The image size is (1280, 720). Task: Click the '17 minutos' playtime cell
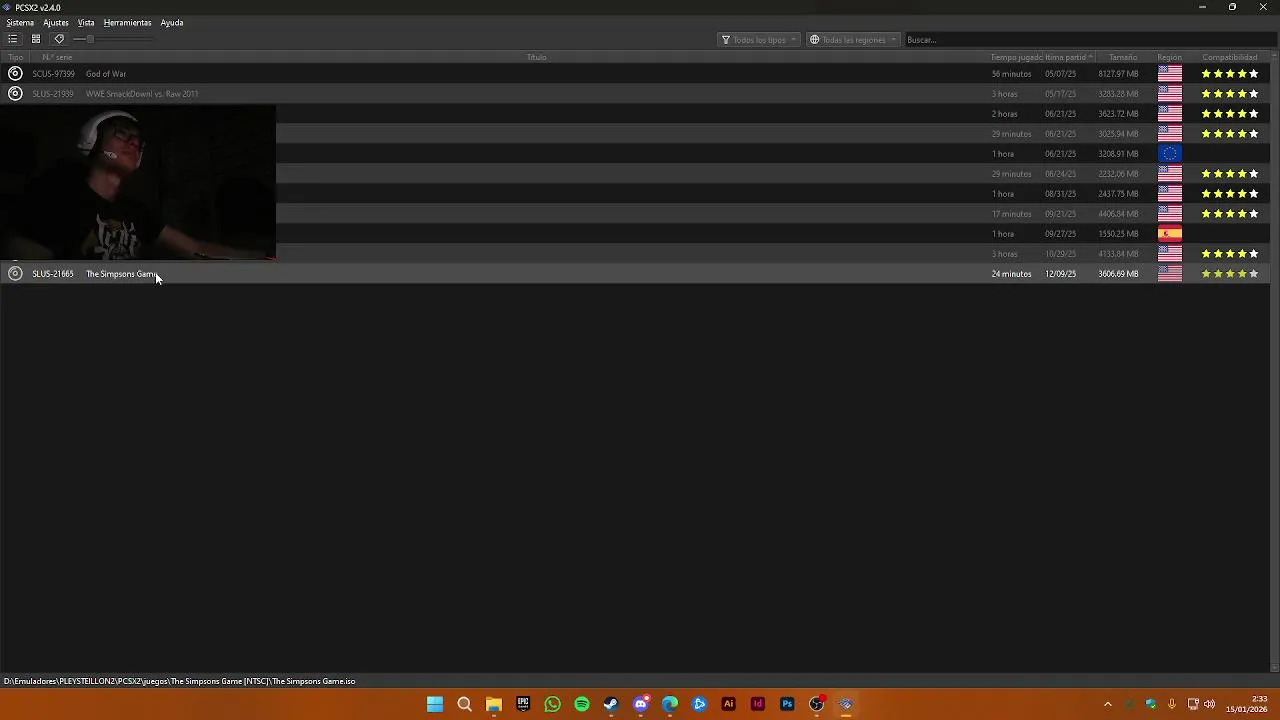(1011, 214)
